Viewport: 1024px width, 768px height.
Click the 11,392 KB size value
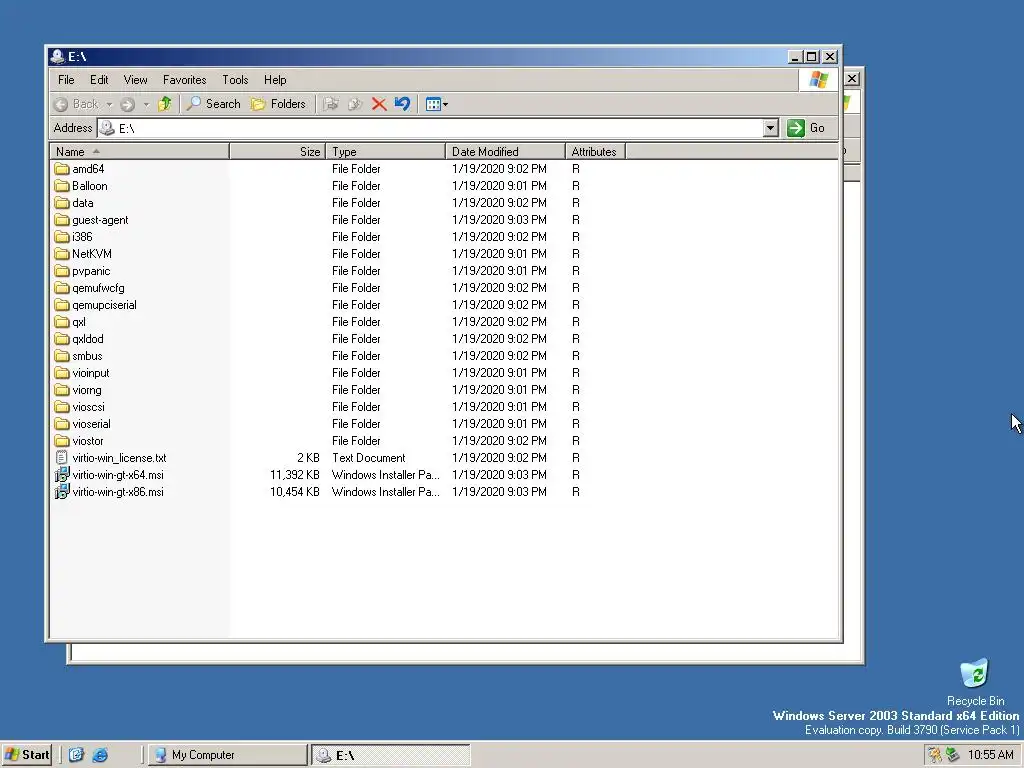pos(295,475)
